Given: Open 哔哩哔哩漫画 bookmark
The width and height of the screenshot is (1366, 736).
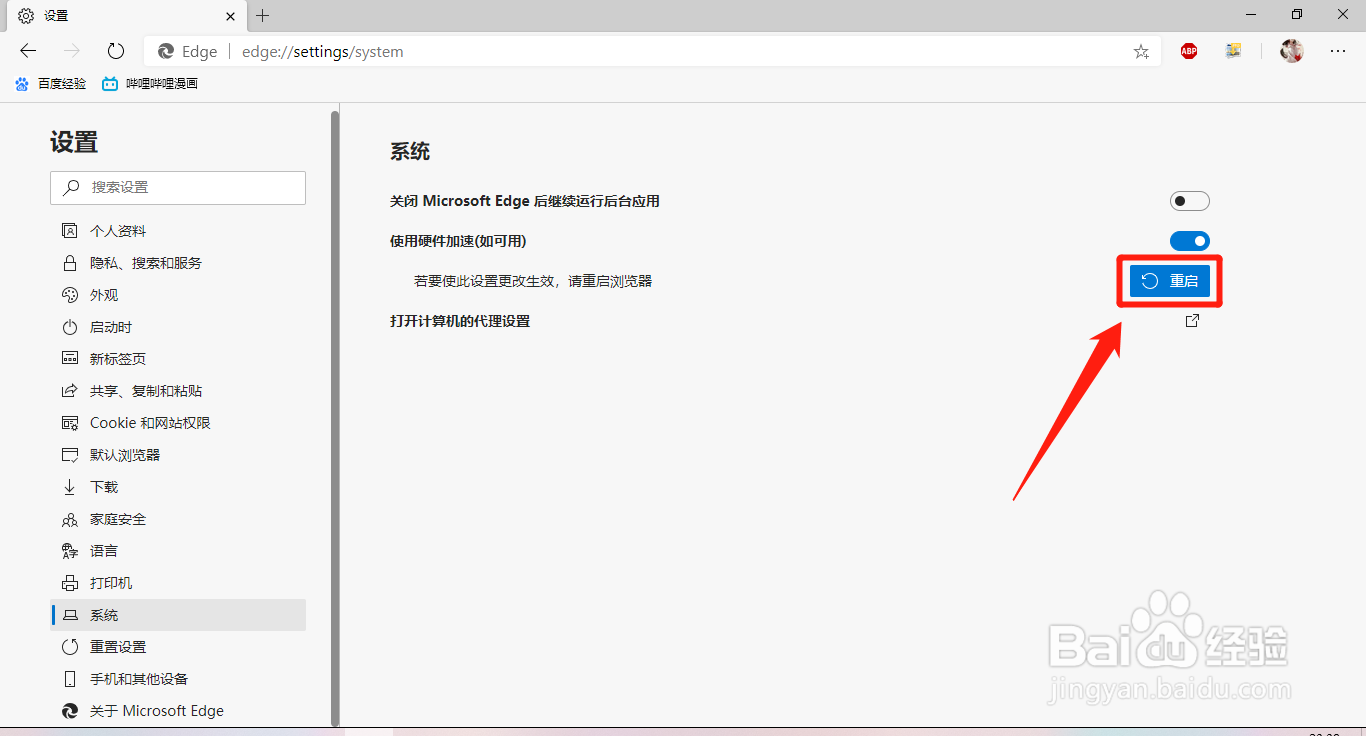Looking at the screenshot, I should pos(150,84).
